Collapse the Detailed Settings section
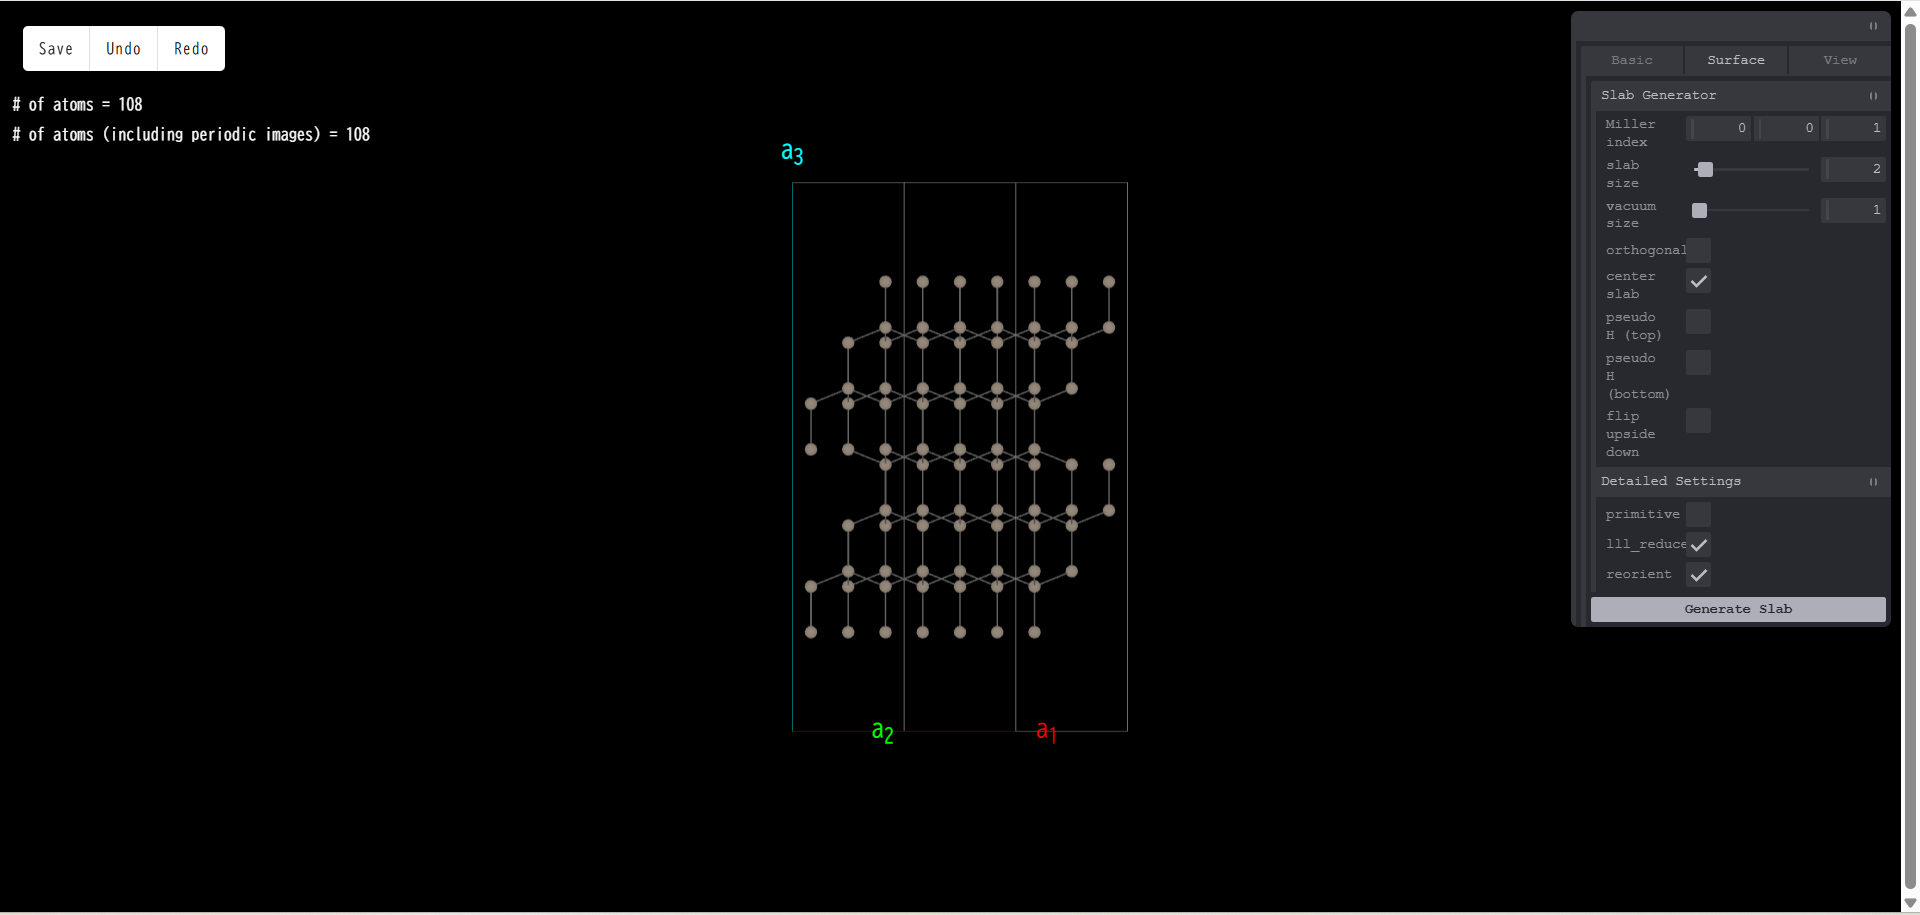1920x915 pixels. point(1872,482)
